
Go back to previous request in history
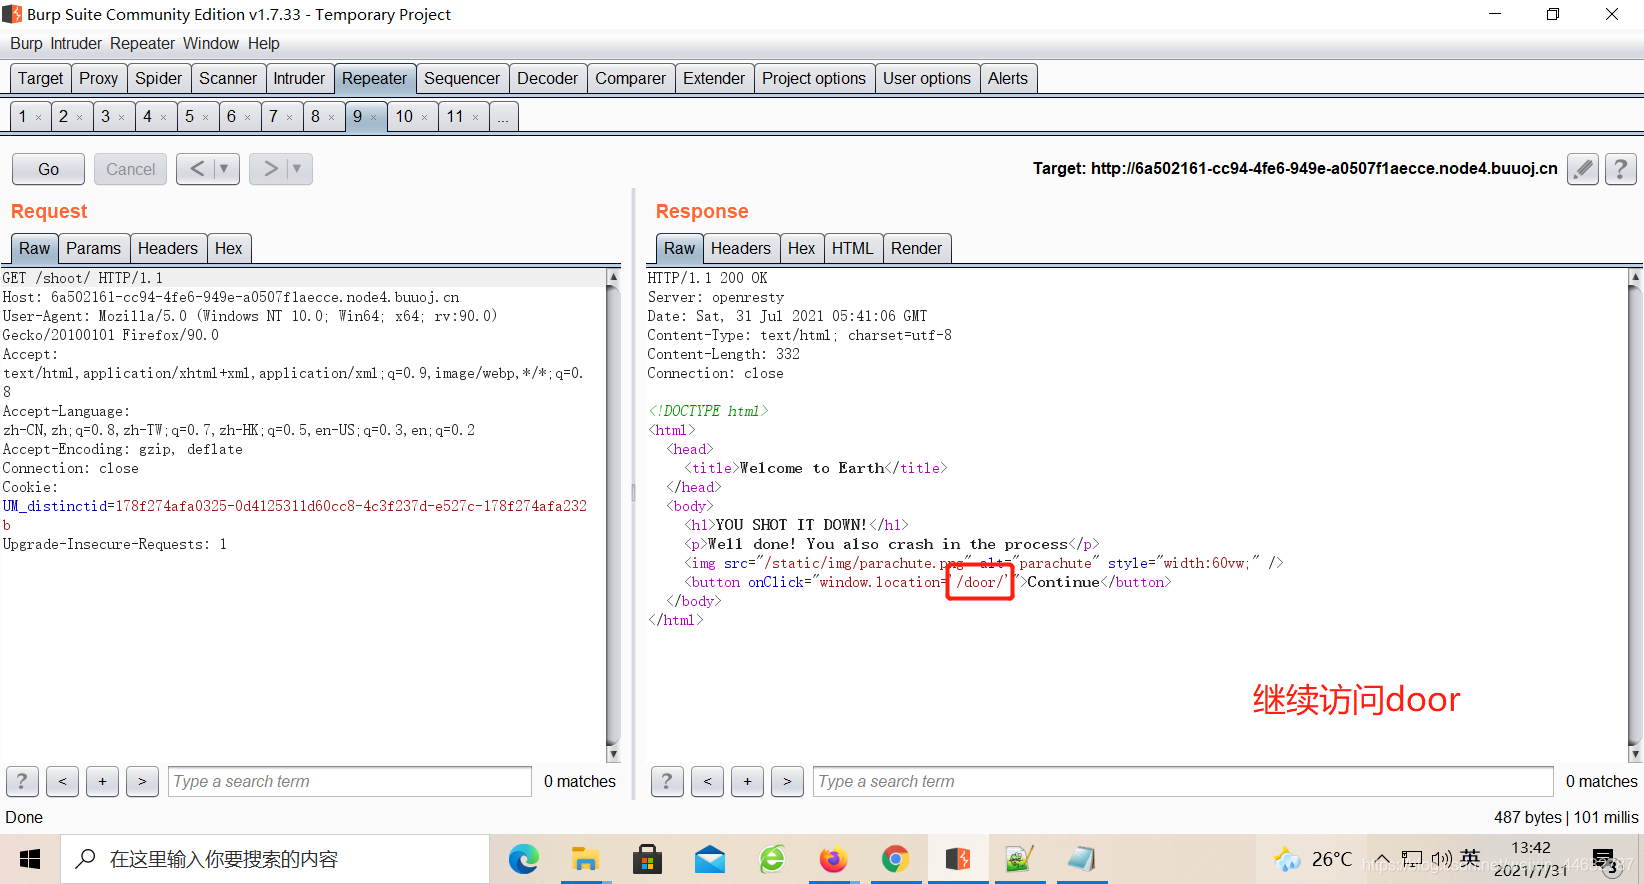tap(197, 169)
